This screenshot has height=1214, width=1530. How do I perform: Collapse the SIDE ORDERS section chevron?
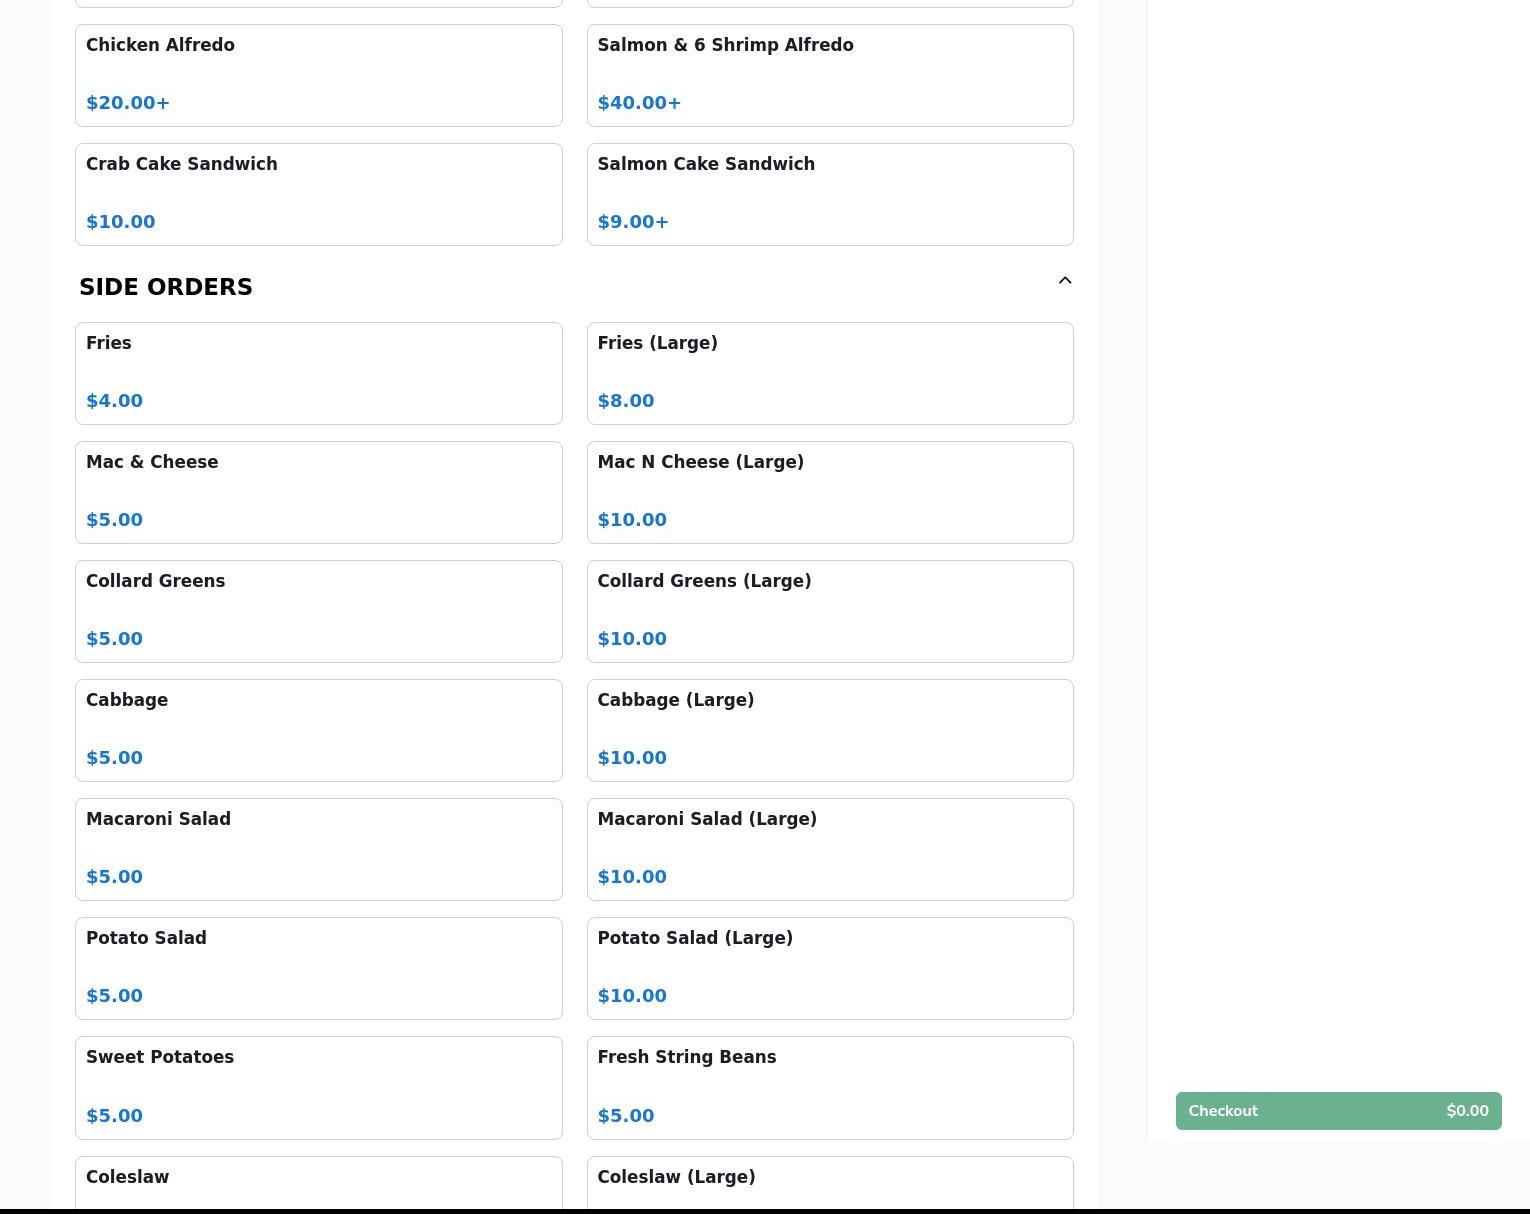1065,281
